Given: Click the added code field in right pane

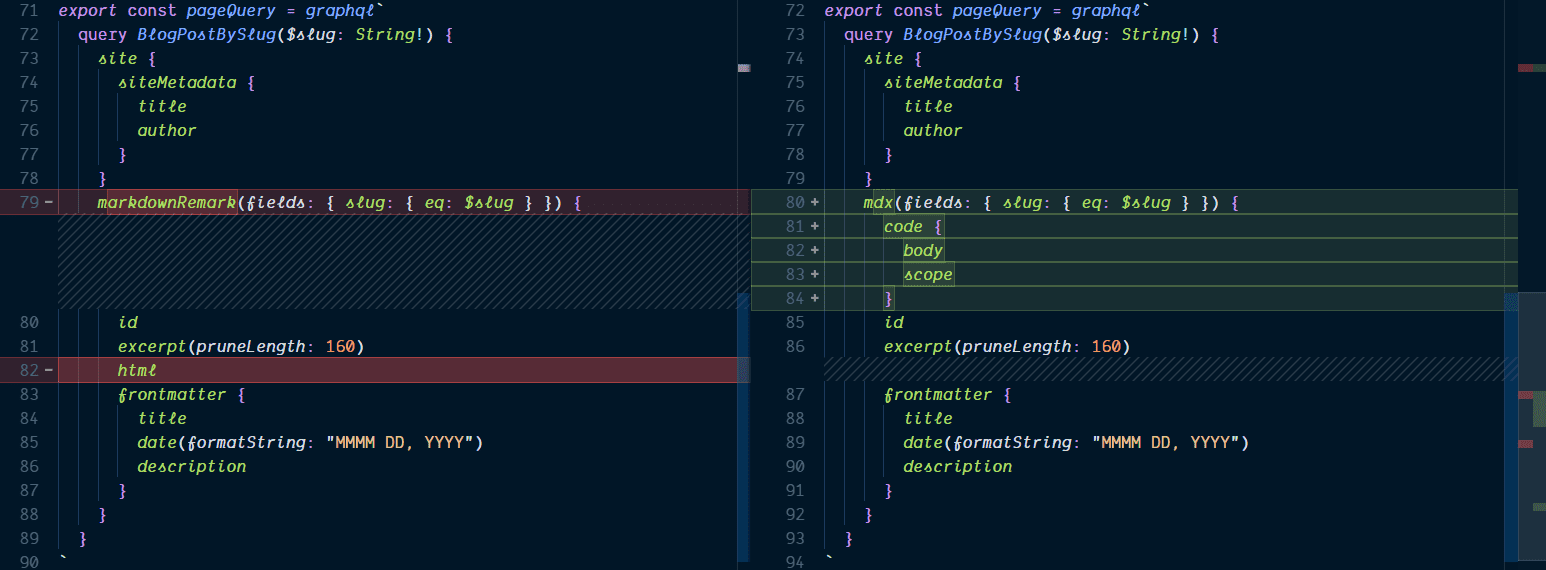Looking at the screenshot, I should [x=903, y=227].
